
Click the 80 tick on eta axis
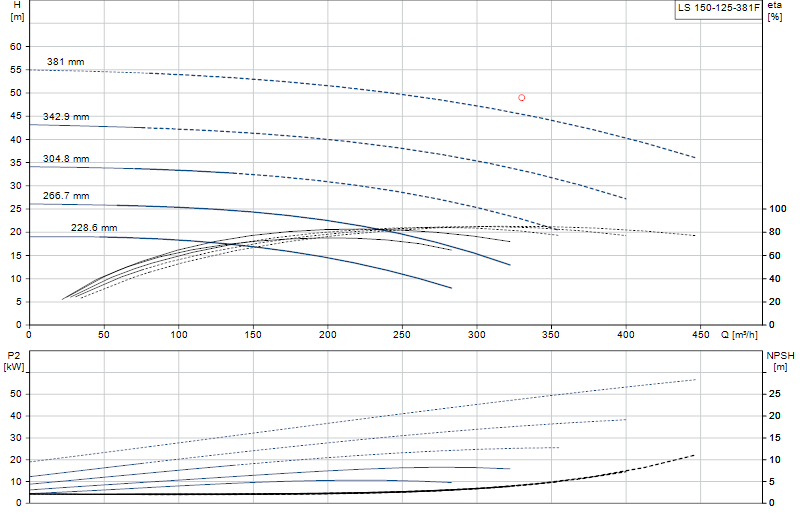click(775, 232)
